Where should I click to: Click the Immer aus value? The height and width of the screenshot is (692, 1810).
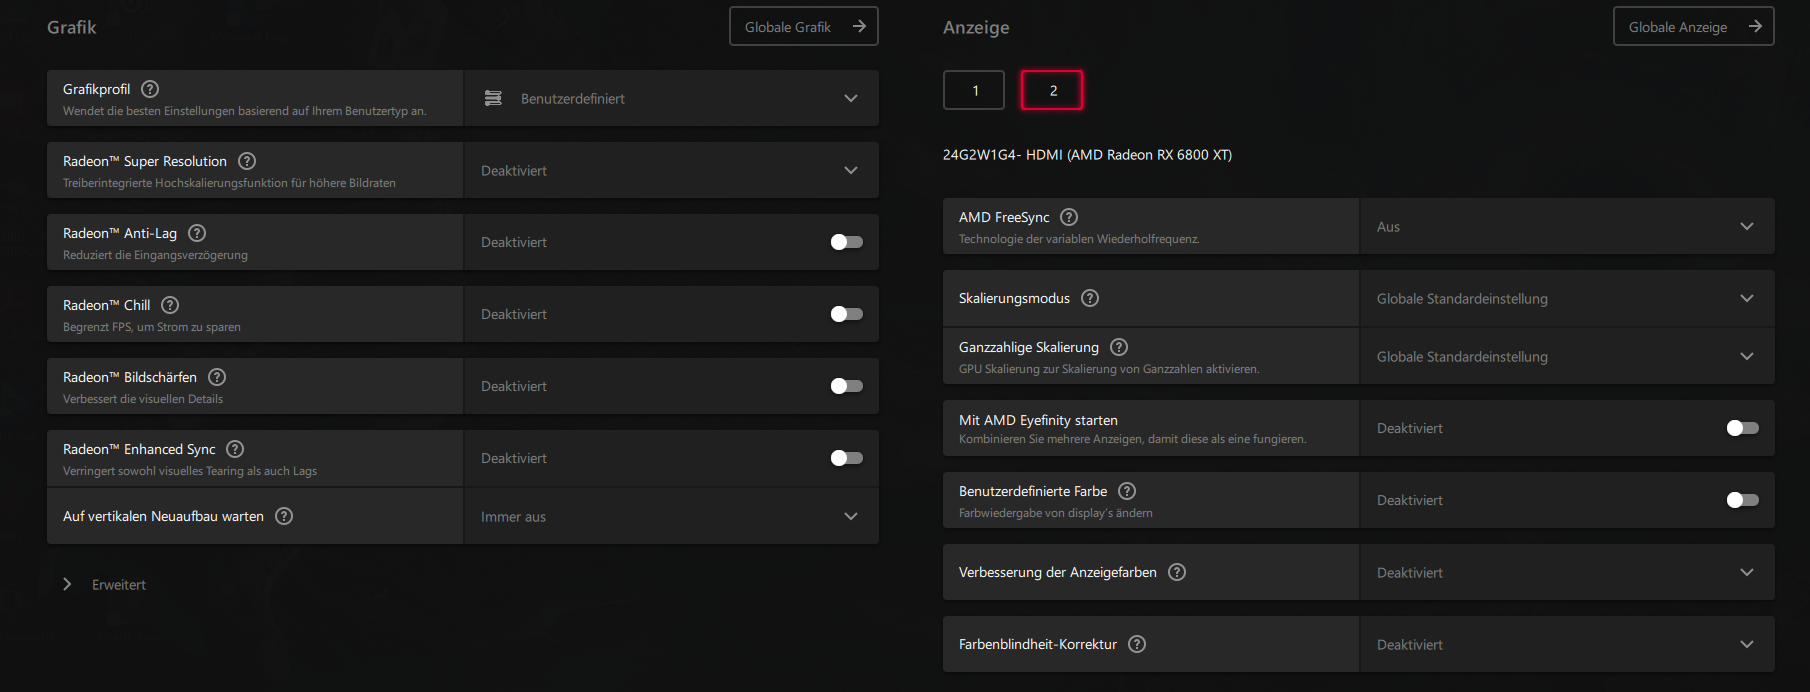click(x=513, y=517)
